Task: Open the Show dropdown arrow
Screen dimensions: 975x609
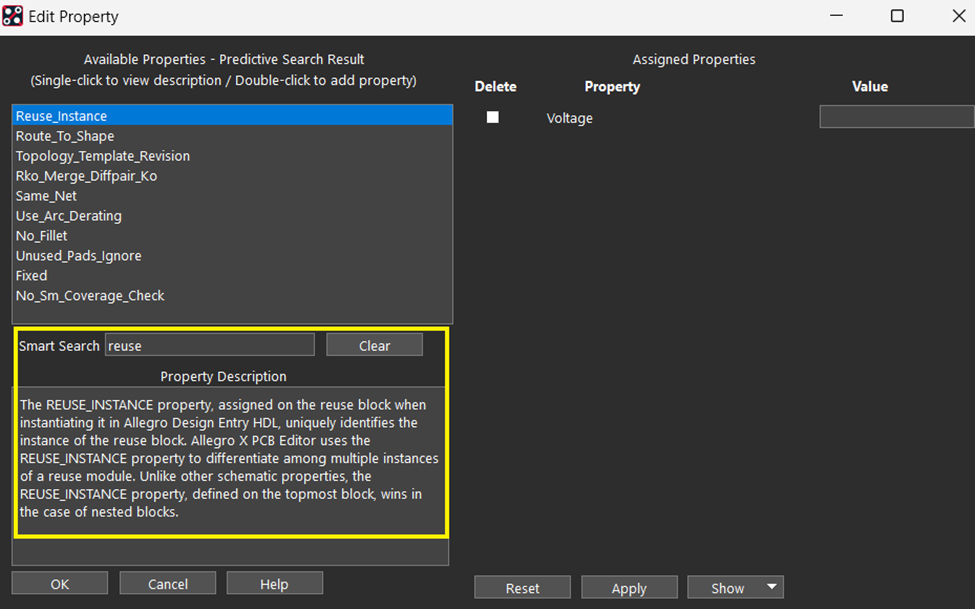Action: click(770, 588)
